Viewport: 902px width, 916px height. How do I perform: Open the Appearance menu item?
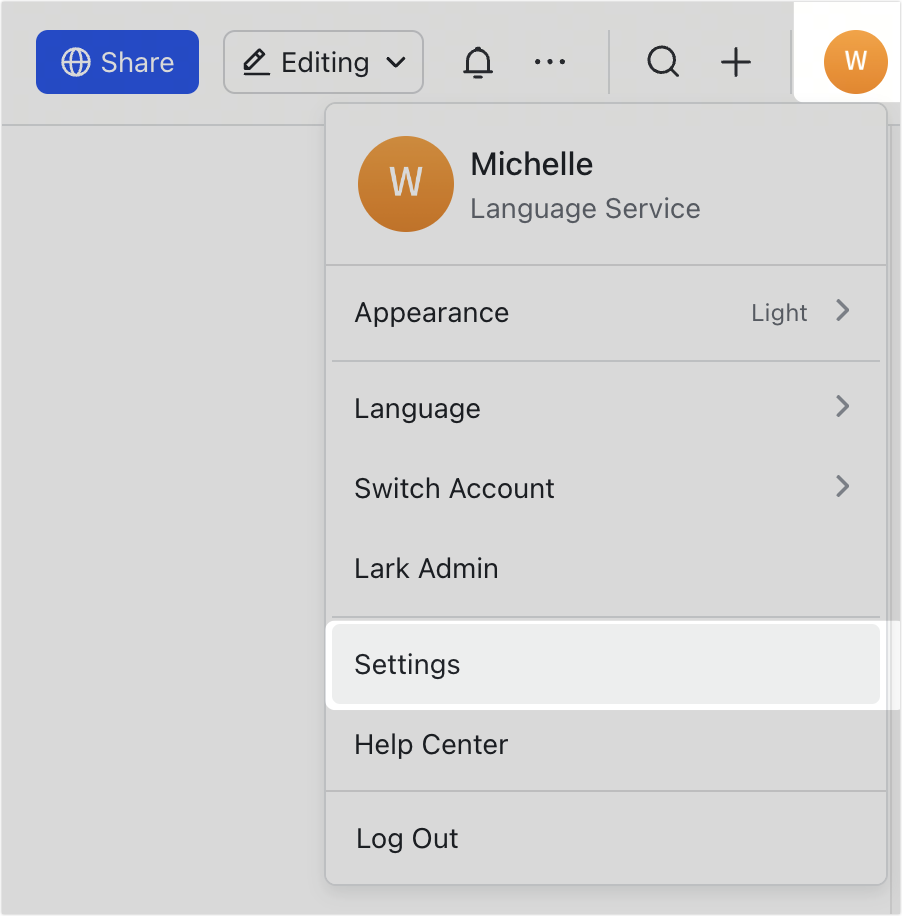pos(606,313)
